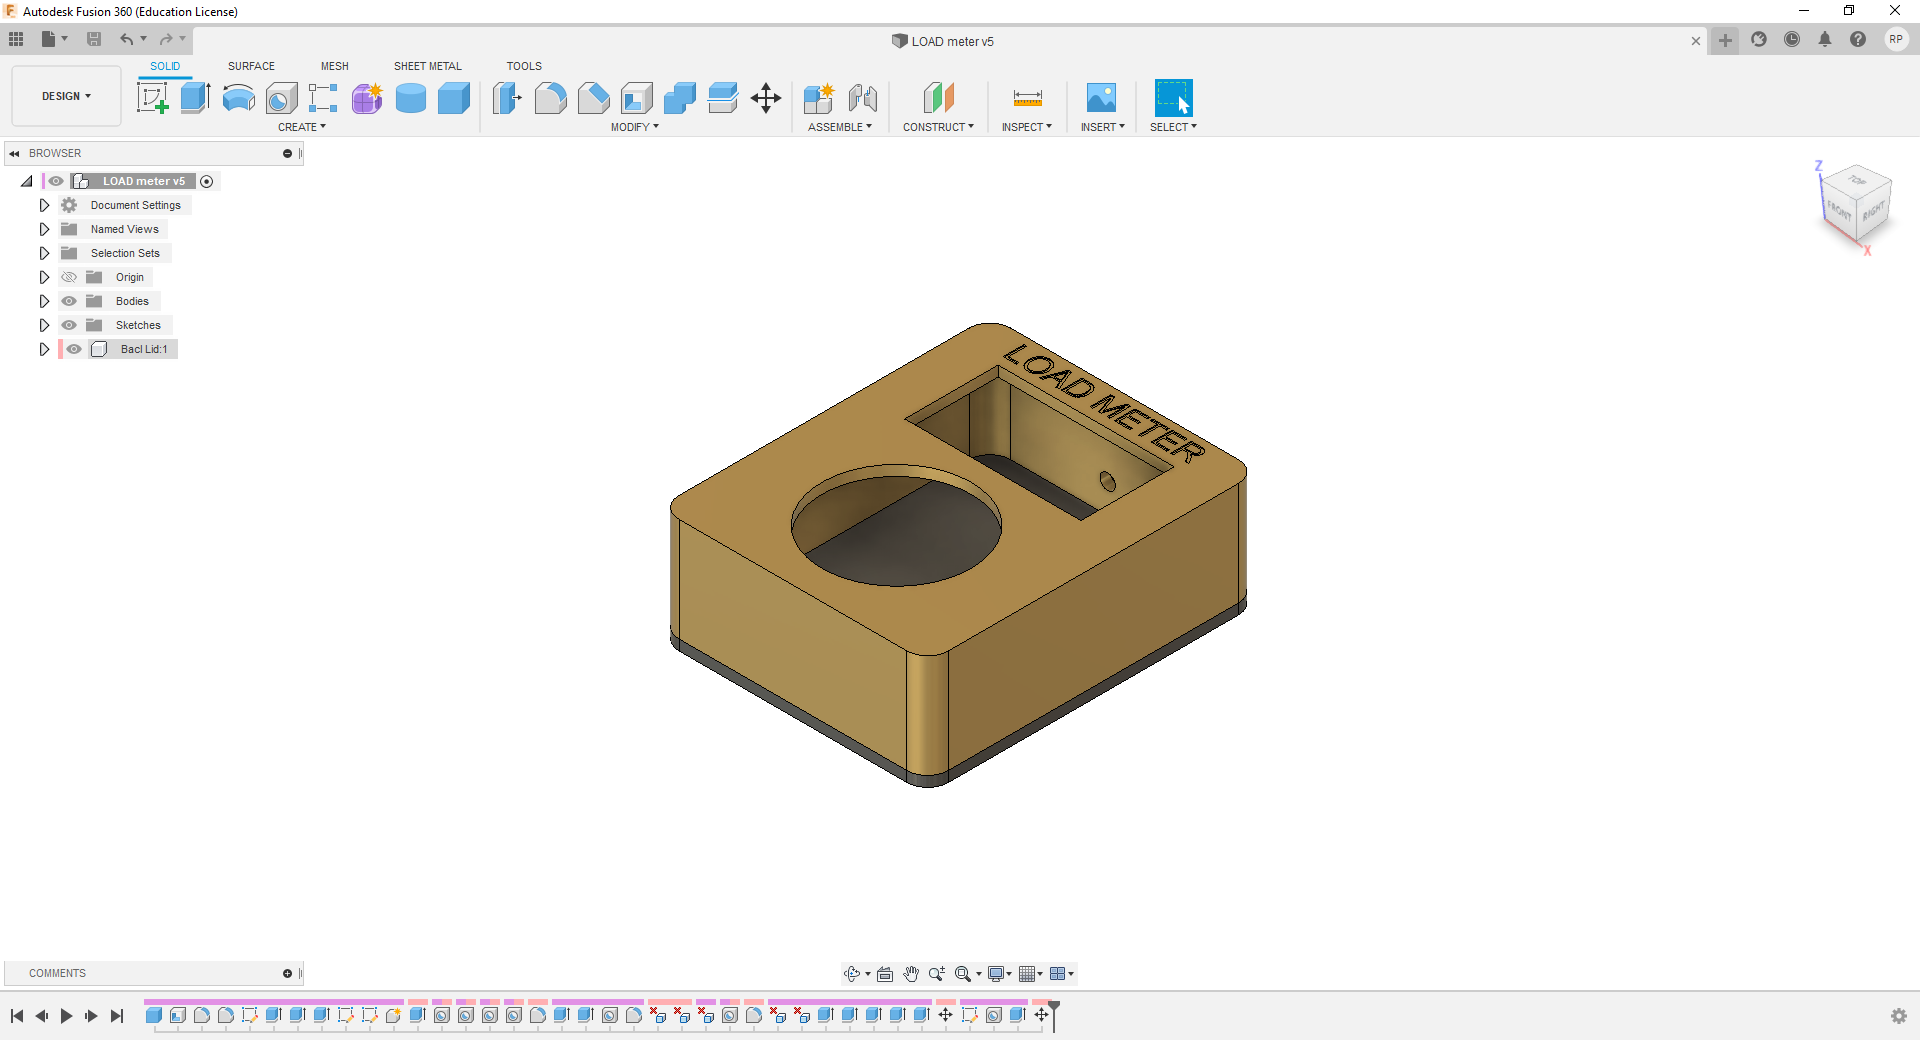Viewport: 1920px width, 1040px height.
Task: Open the MODIFY dropdown menu
Action: coord(635,127)
